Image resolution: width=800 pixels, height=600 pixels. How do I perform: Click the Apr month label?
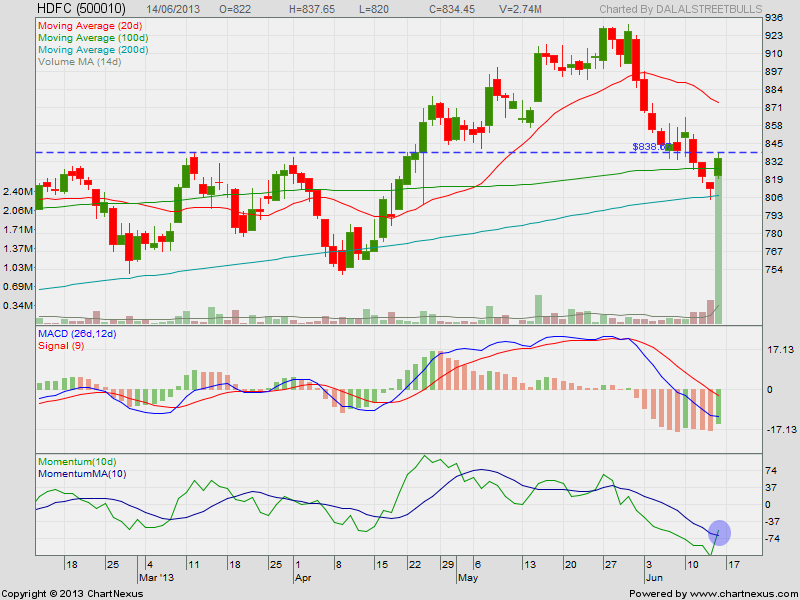point(303,578)
